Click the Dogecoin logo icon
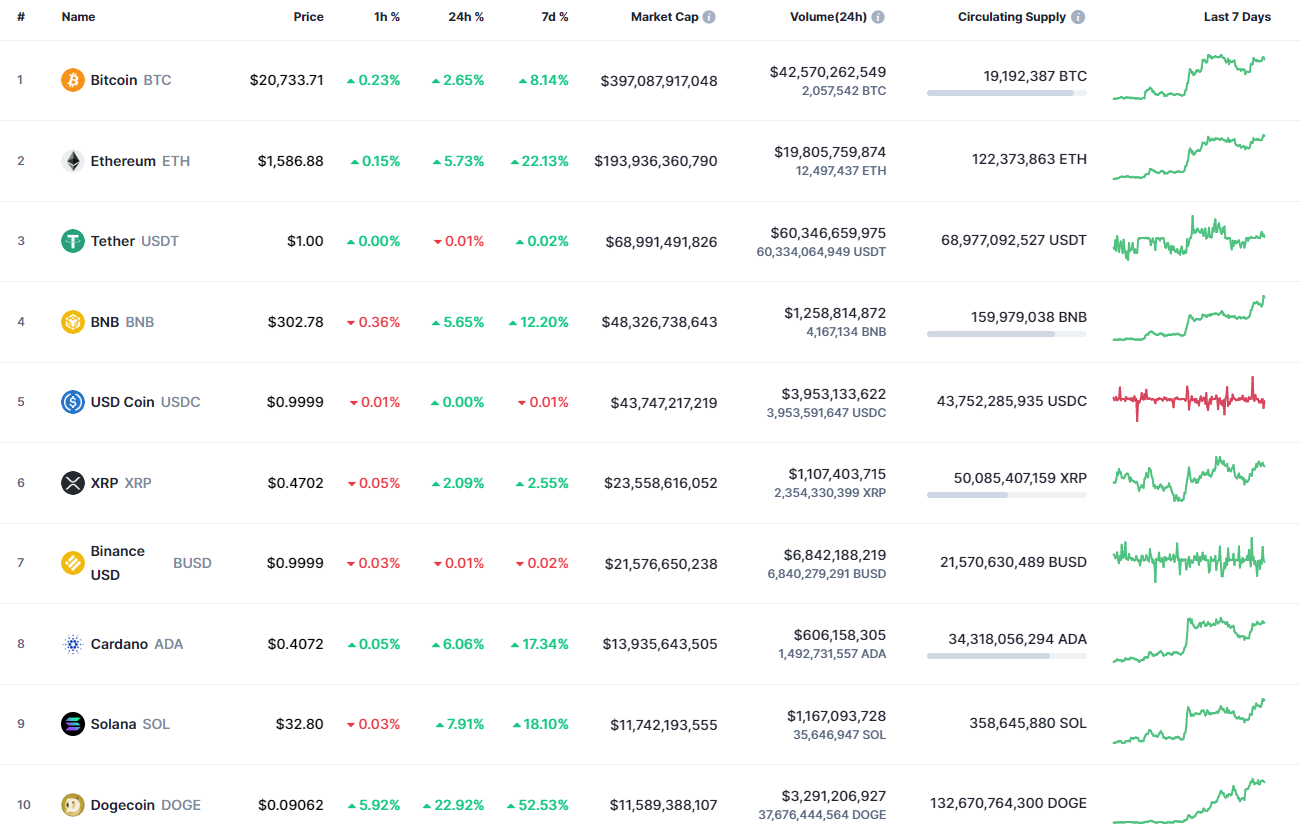Screen dimensions: 1301x834 (72, 804)
